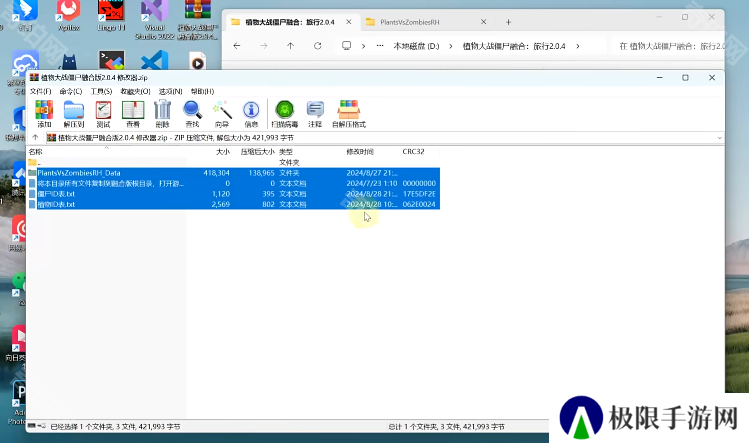Click the breadcrumb ellipsis in Explorer
The height and width of the screenshot is (443, 749).
click(380, 46)
